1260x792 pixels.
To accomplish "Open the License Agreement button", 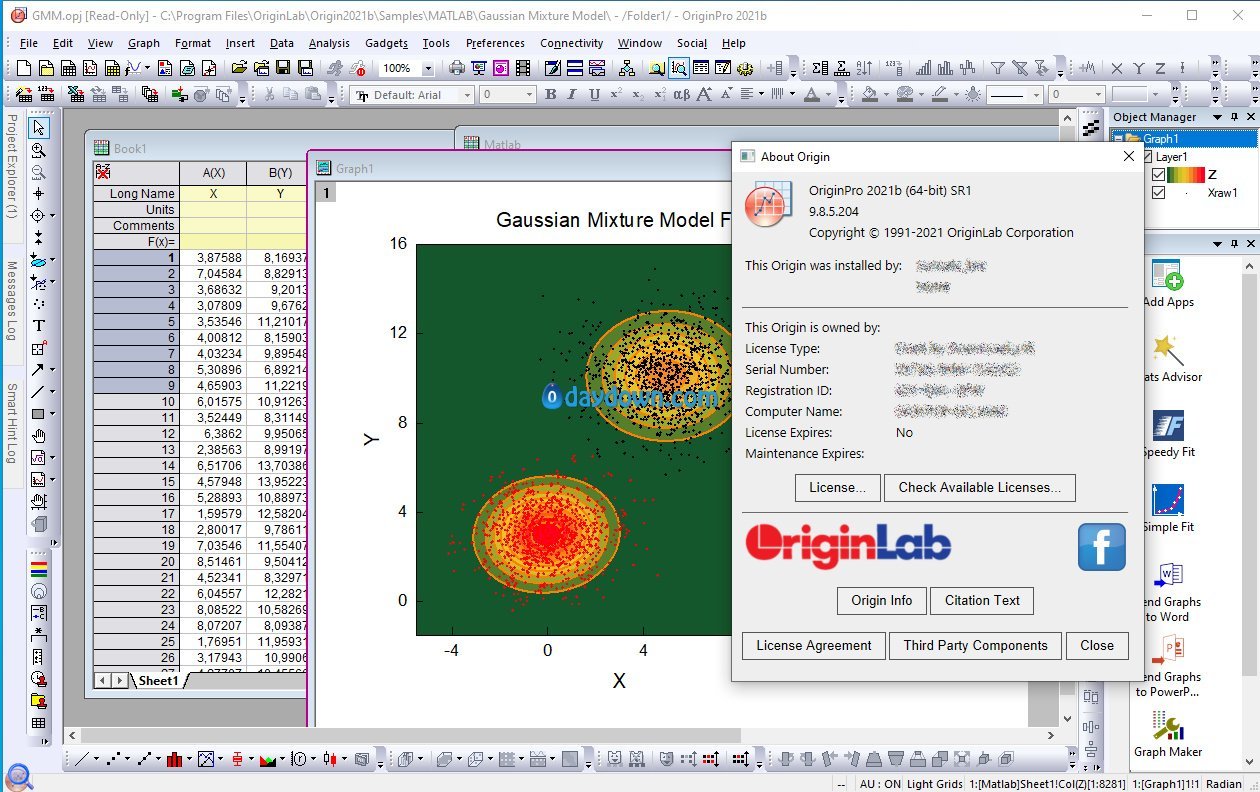I will 813,645.
